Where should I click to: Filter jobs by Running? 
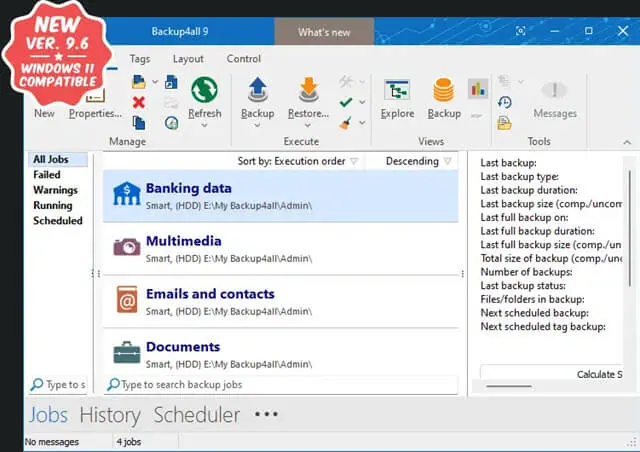click(53, 205)
